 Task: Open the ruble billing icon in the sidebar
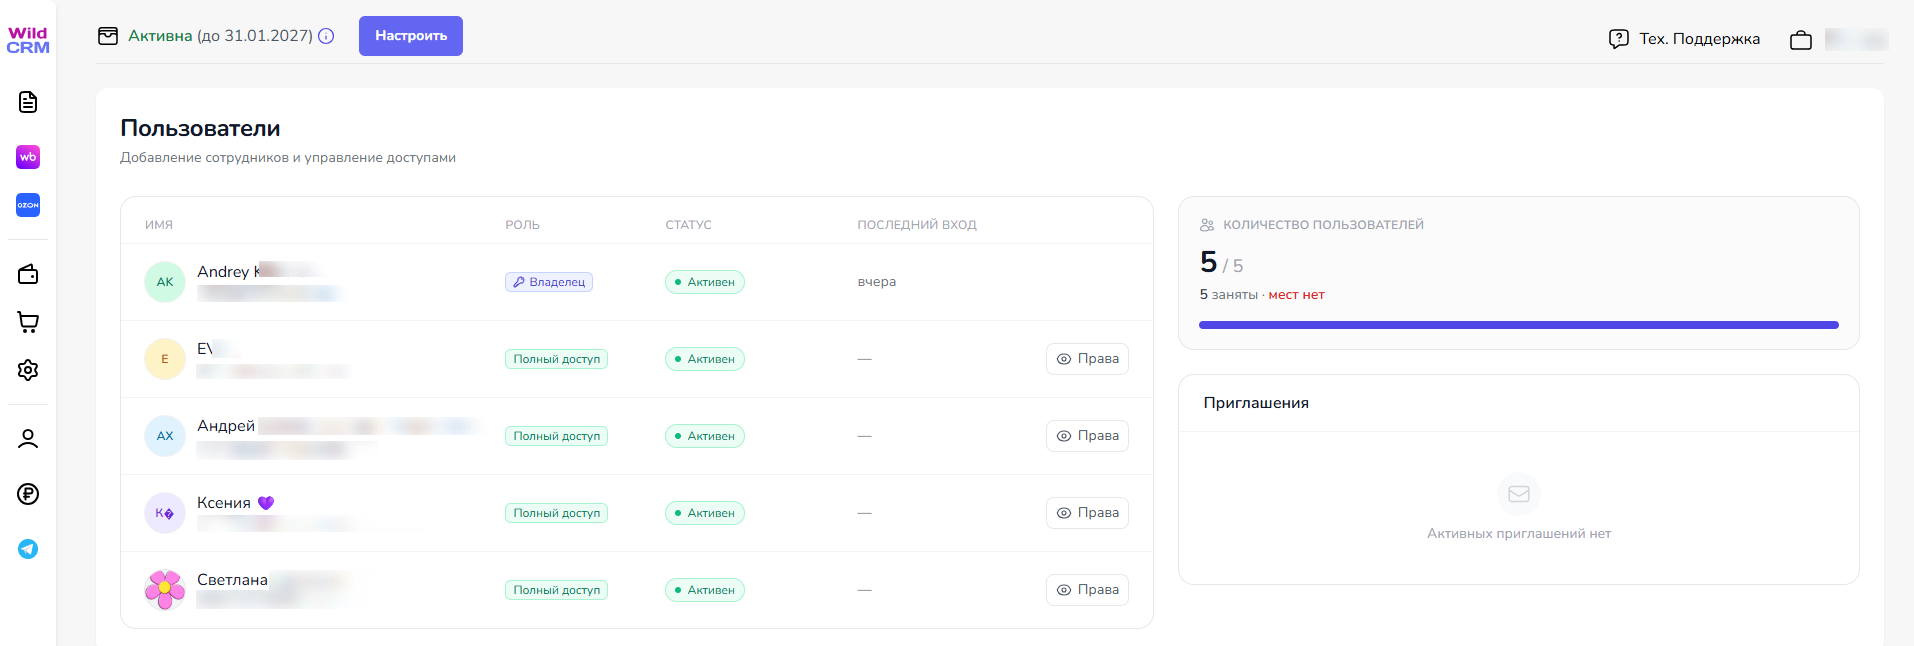28,494
